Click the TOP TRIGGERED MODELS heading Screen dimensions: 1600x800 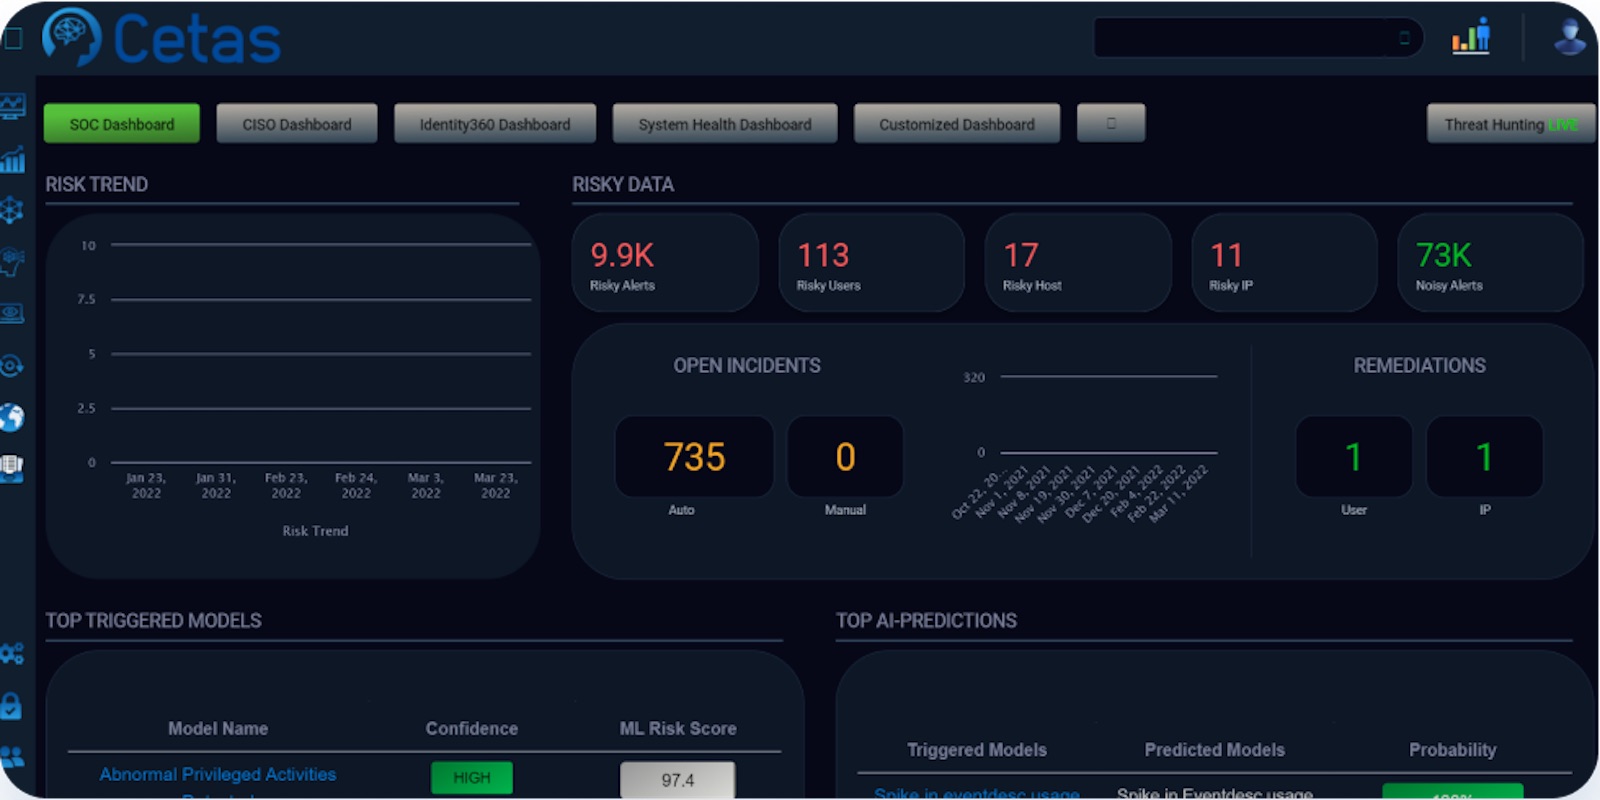[154, 621]
